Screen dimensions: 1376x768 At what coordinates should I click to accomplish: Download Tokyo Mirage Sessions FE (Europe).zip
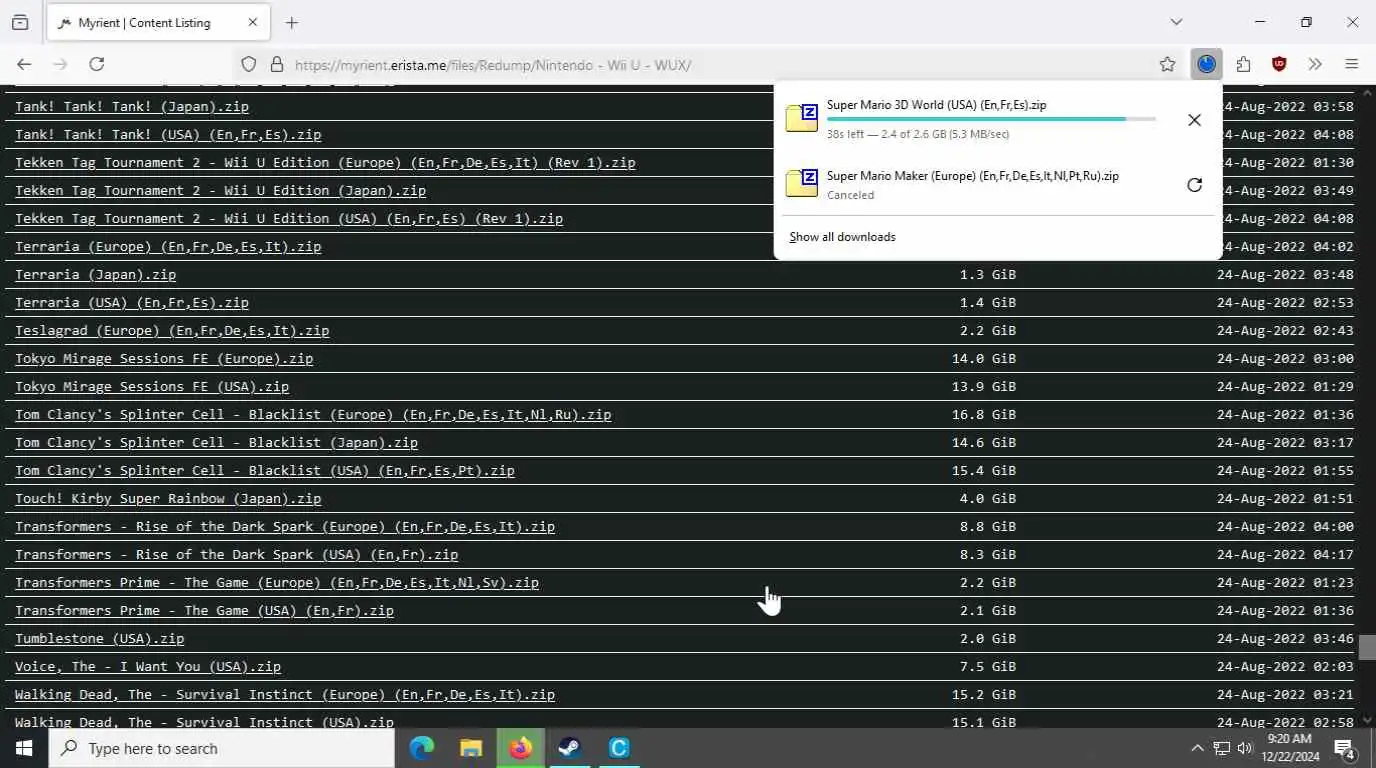pyautogui.click(x=164, y=358)
